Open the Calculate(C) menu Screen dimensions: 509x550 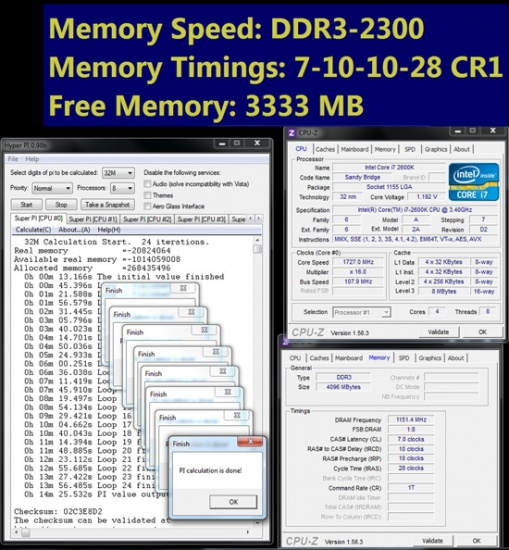coord(33,230)
